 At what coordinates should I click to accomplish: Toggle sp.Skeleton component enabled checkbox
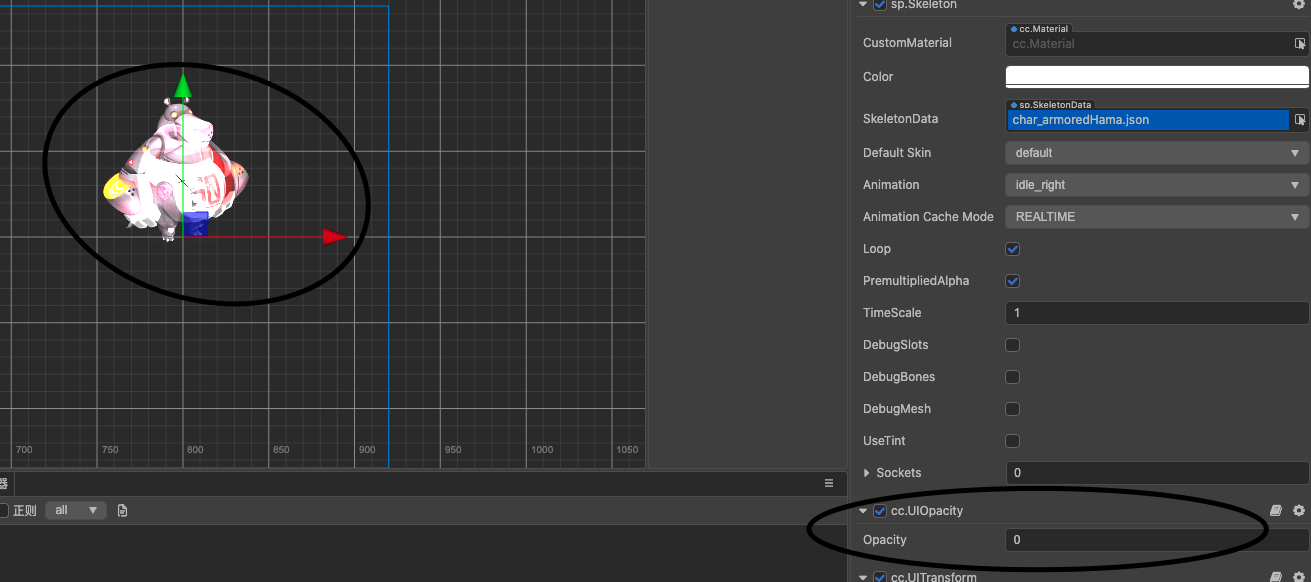[880, 4]
